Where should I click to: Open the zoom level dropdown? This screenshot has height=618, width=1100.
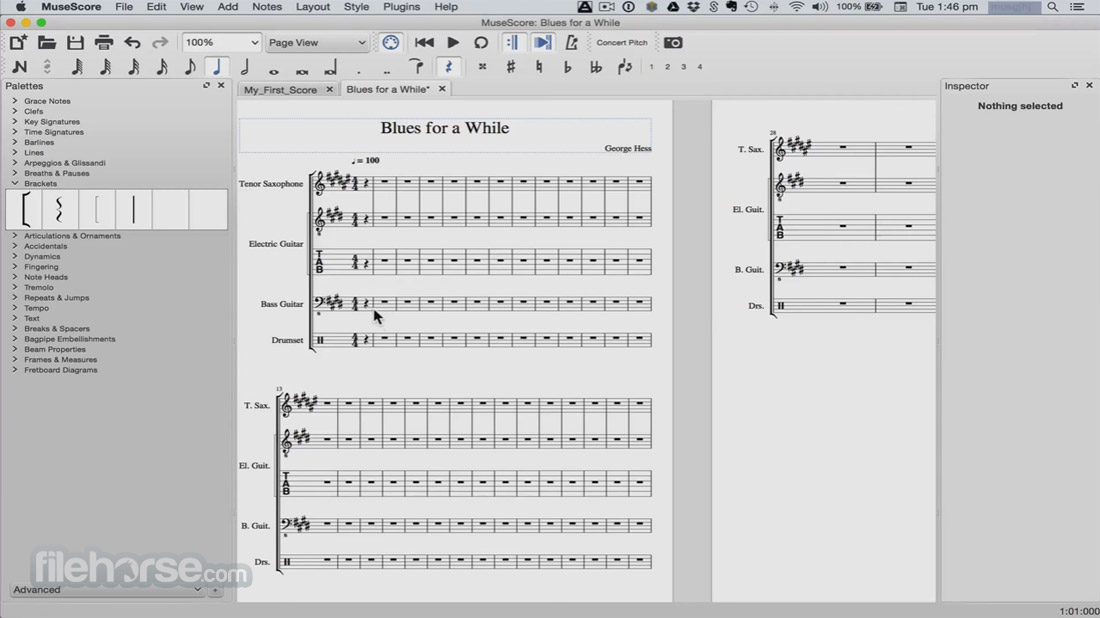221,43
